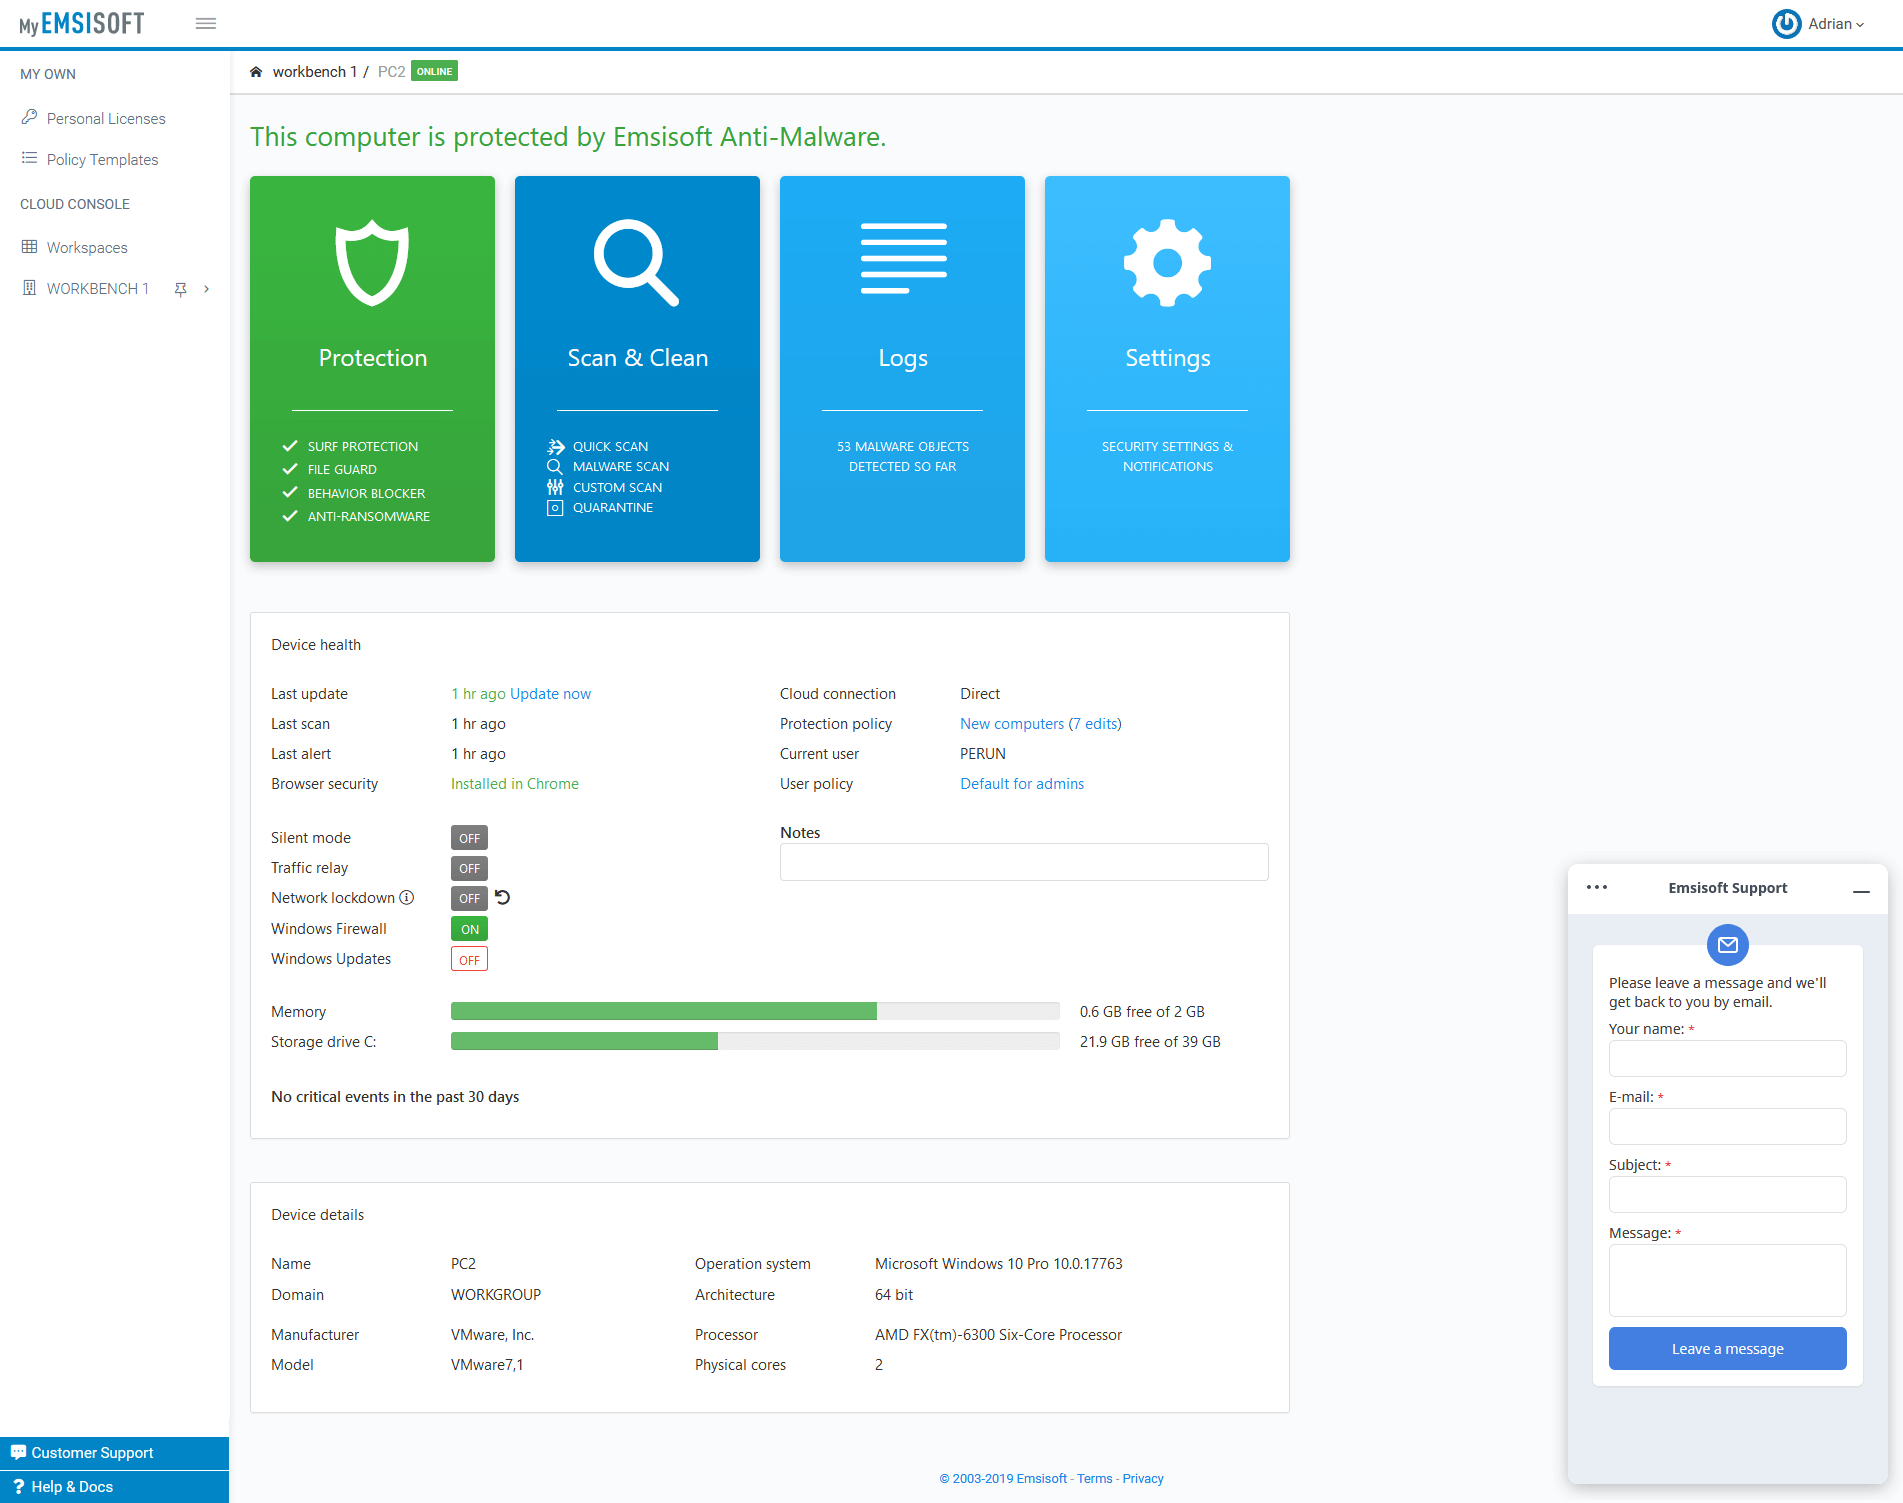The height and width of the screenshot is (1503, 1903).
Task: Click the Malware Scan magnifier icon
Action: pos(555,466)
